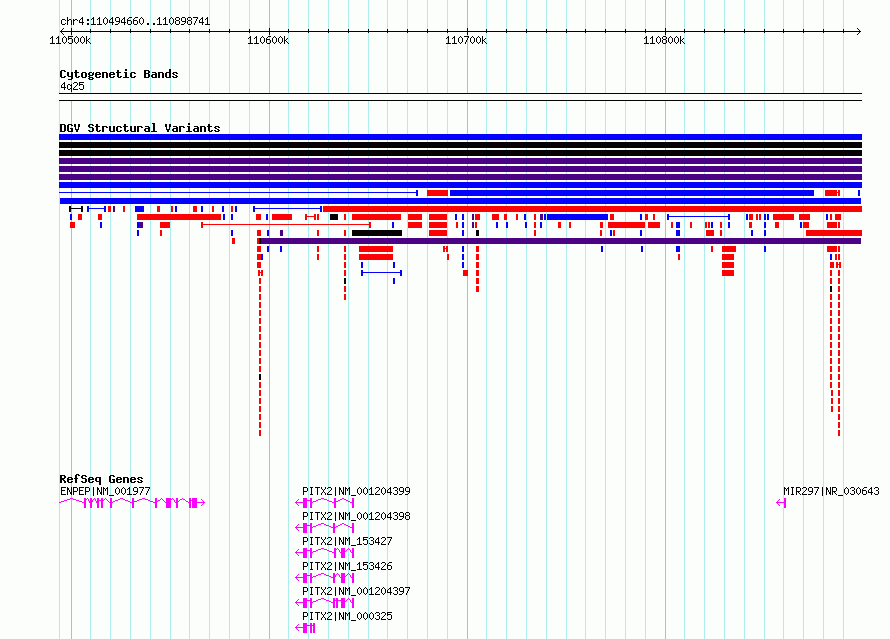The width and height of the screenshot is (890, 639).
Task: Click the hollow blue variant line ending near 110675k
Action: point(238,193)
